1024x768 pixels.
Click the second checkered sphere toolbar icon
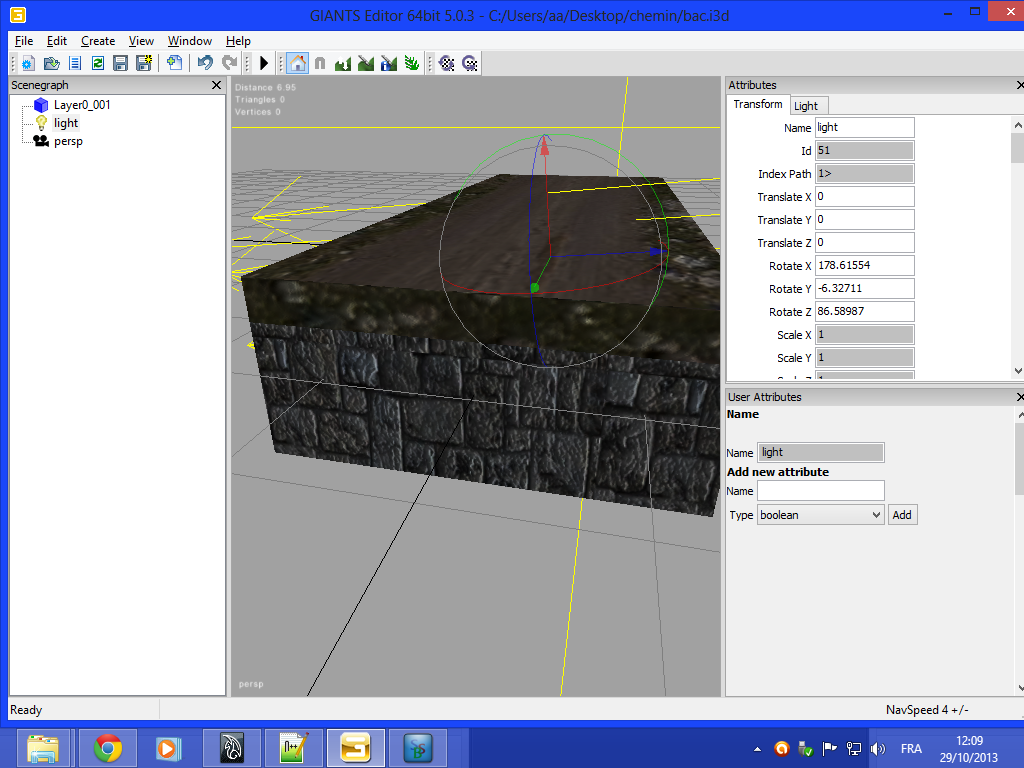point(470,63)
